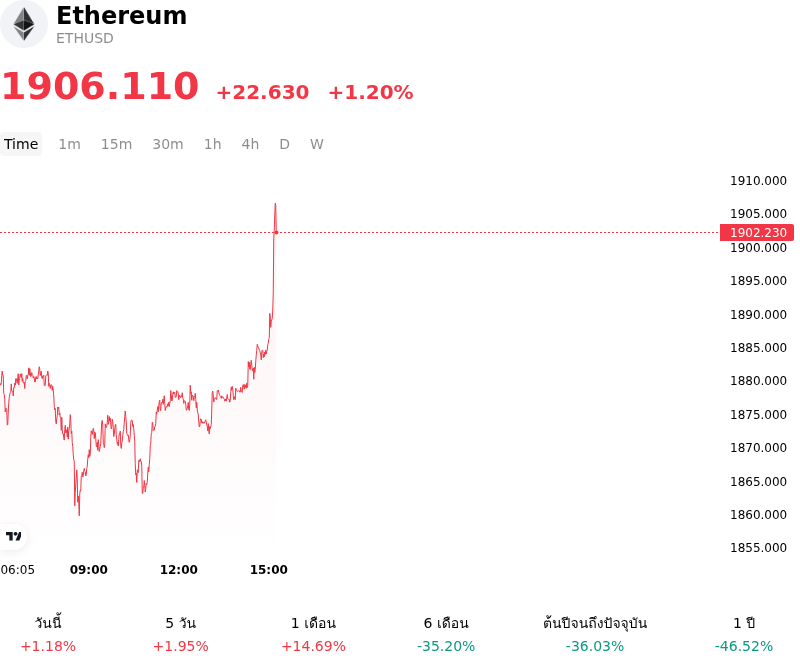Select the Time chart interval tab
The width and height of the screenshot is (800, 666).
click(21, 144)
